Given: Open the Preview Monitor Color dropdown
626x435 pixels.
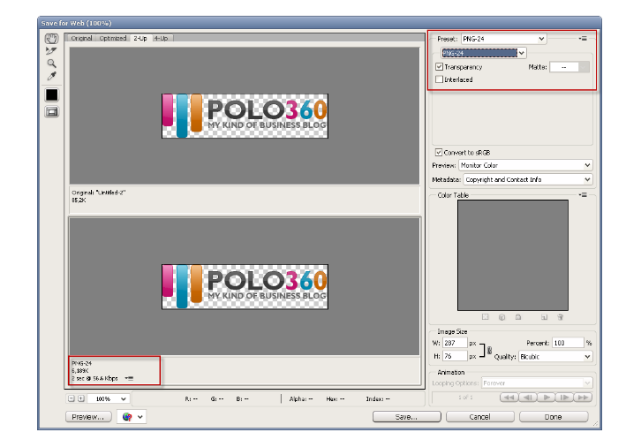Looking at the screenshot, I should [525, 165].
